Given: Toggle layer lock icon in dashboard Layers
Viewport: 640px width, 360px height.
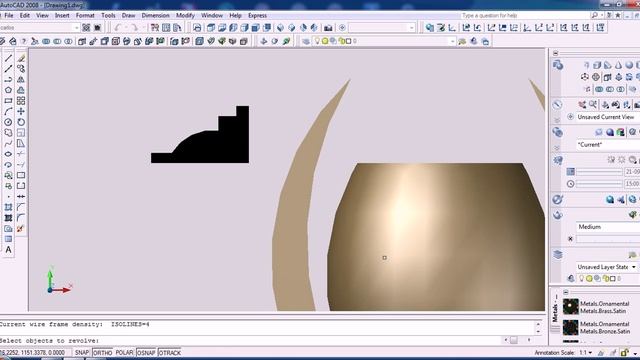Looking at the screenshot, I should [605, 279].
